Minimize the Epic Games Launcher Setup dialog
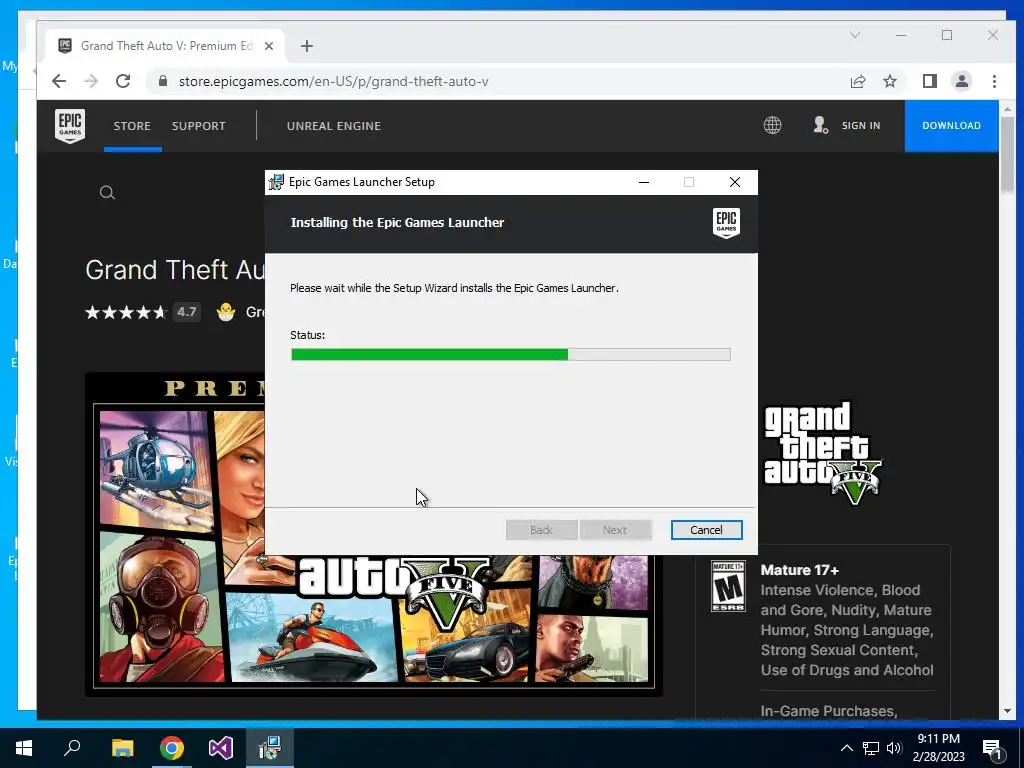Screen dimensions: 1024x768 644,182
